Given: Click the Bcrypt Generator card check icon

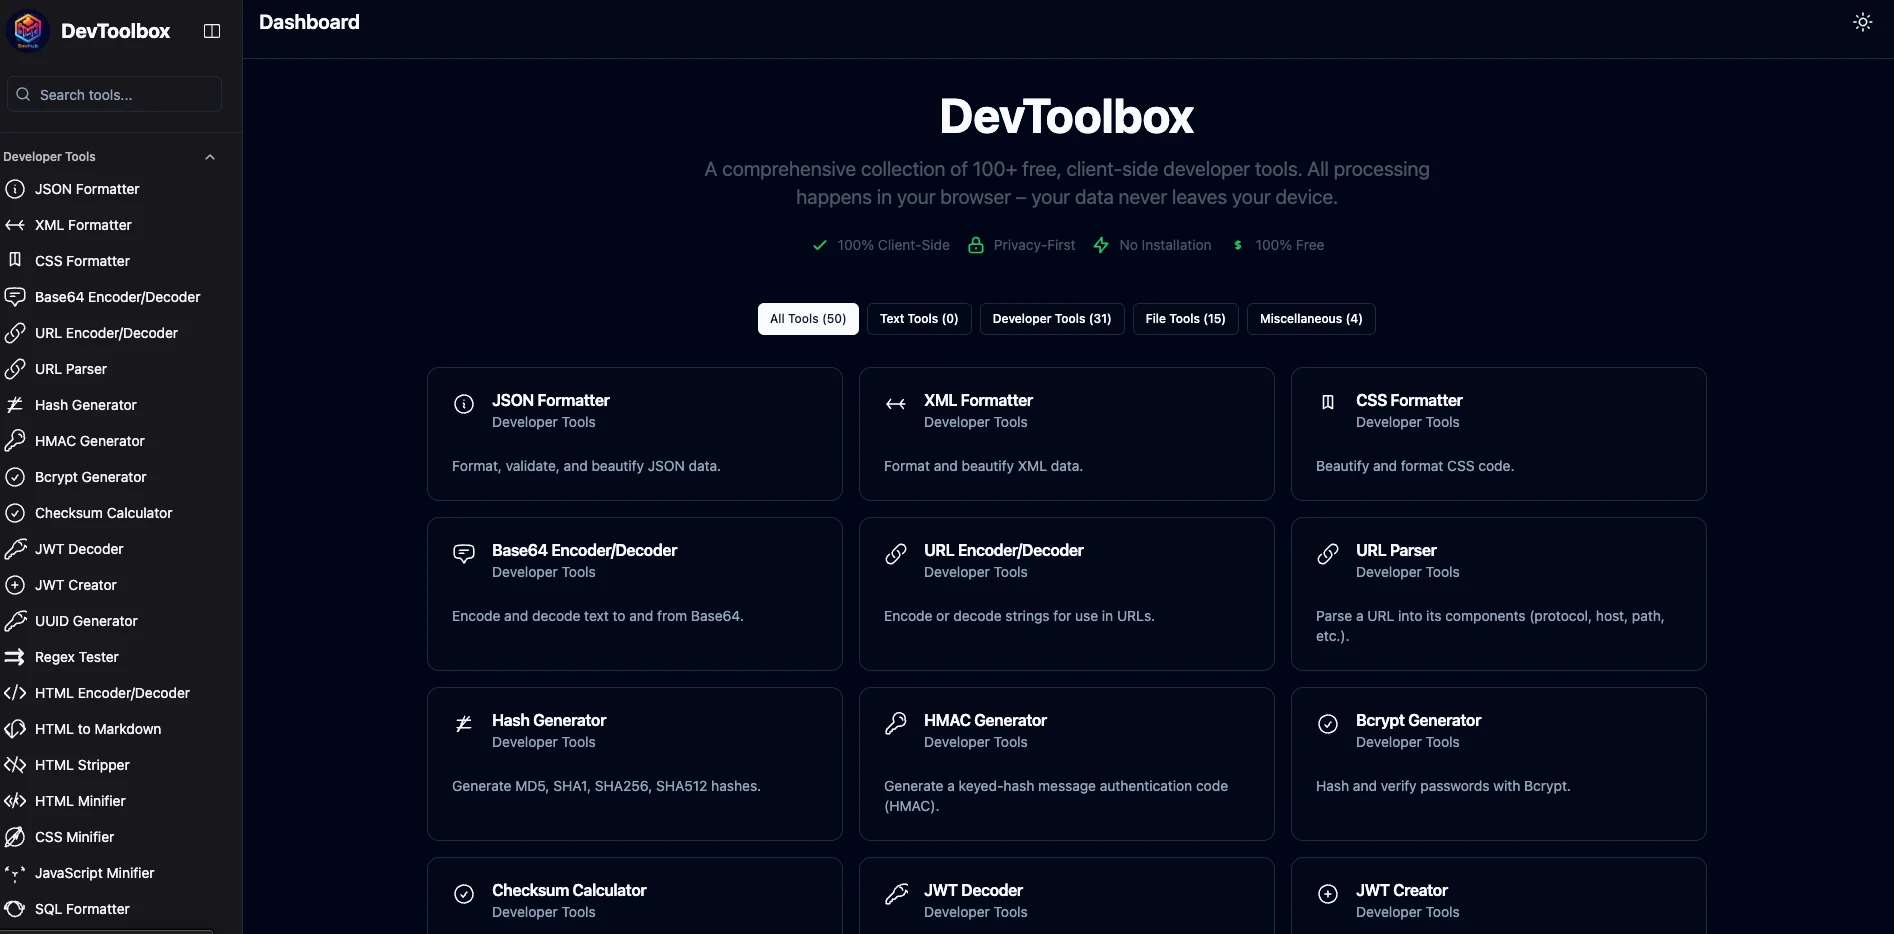Looking at the screenshot, I should [x=1328, y=724].
